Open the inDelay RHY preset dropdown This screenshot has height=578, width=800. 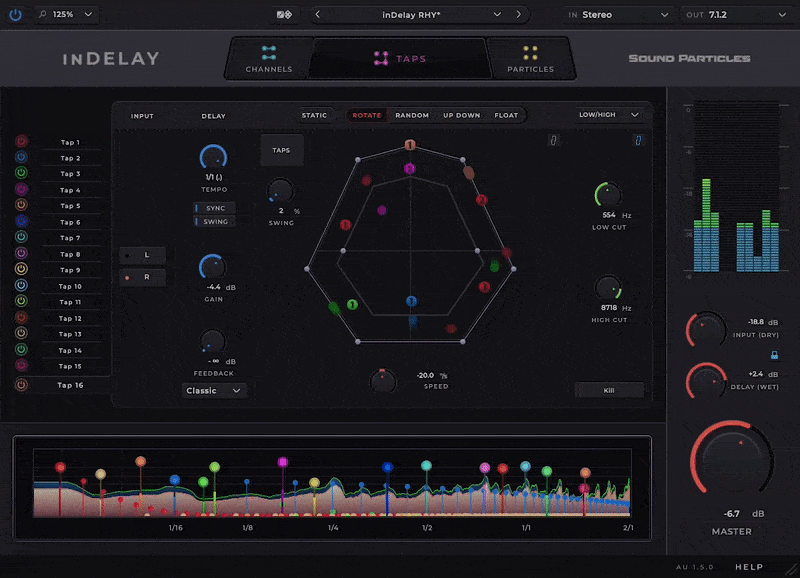[x=418, y=15]
